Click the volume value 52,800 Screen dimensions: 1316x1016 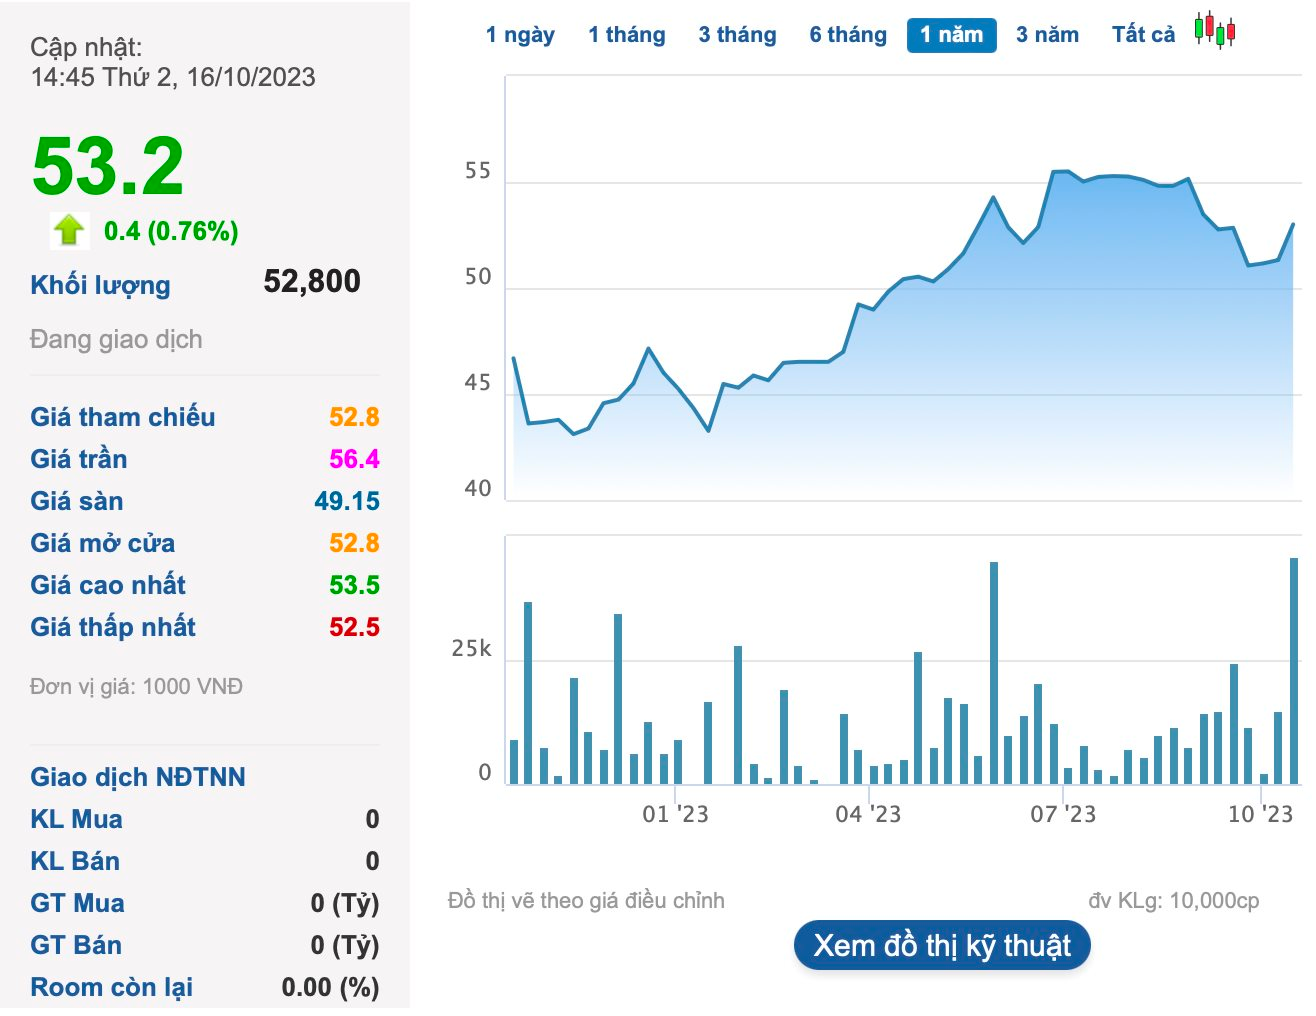point(312,281)
